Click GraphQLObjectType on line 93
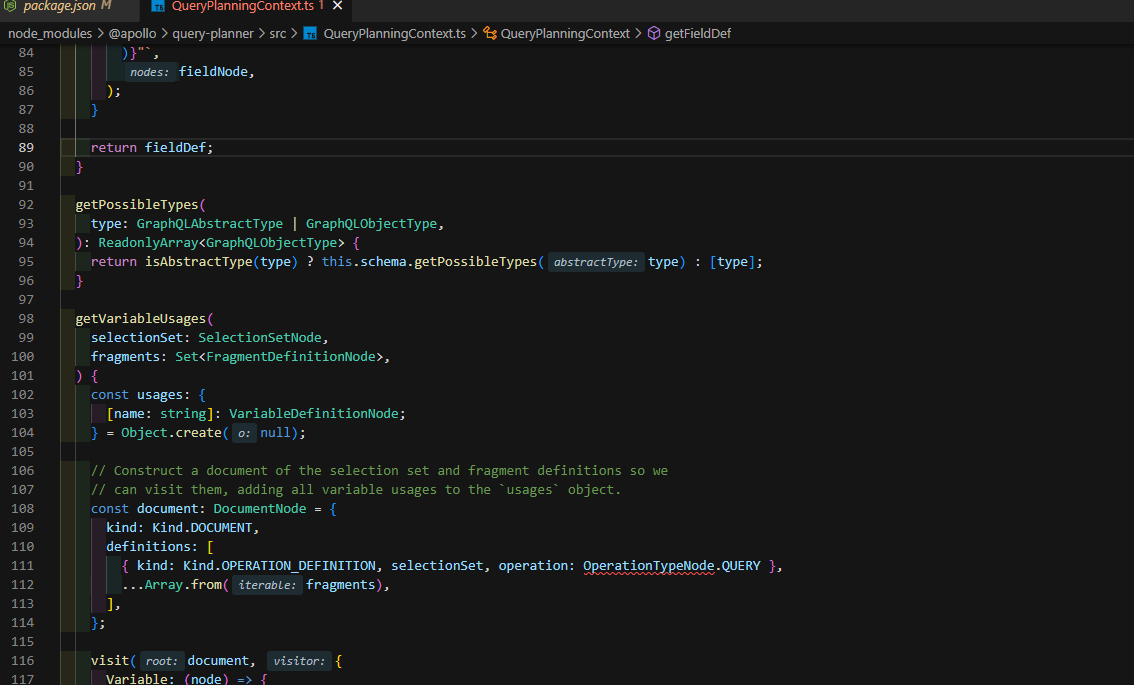This screenshot has height=685, width=1134. 371,224
